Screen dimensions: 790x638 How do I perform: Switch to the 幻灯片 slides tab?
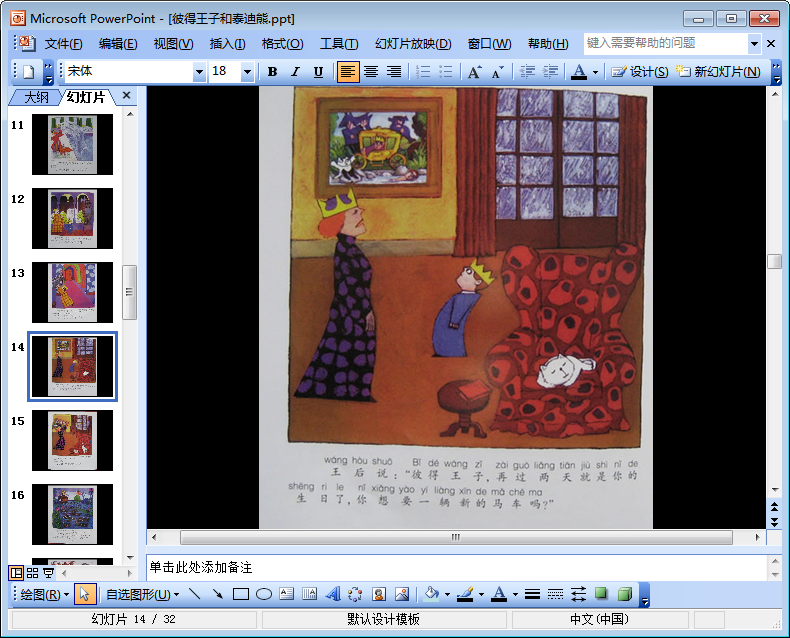click(86, 97)
